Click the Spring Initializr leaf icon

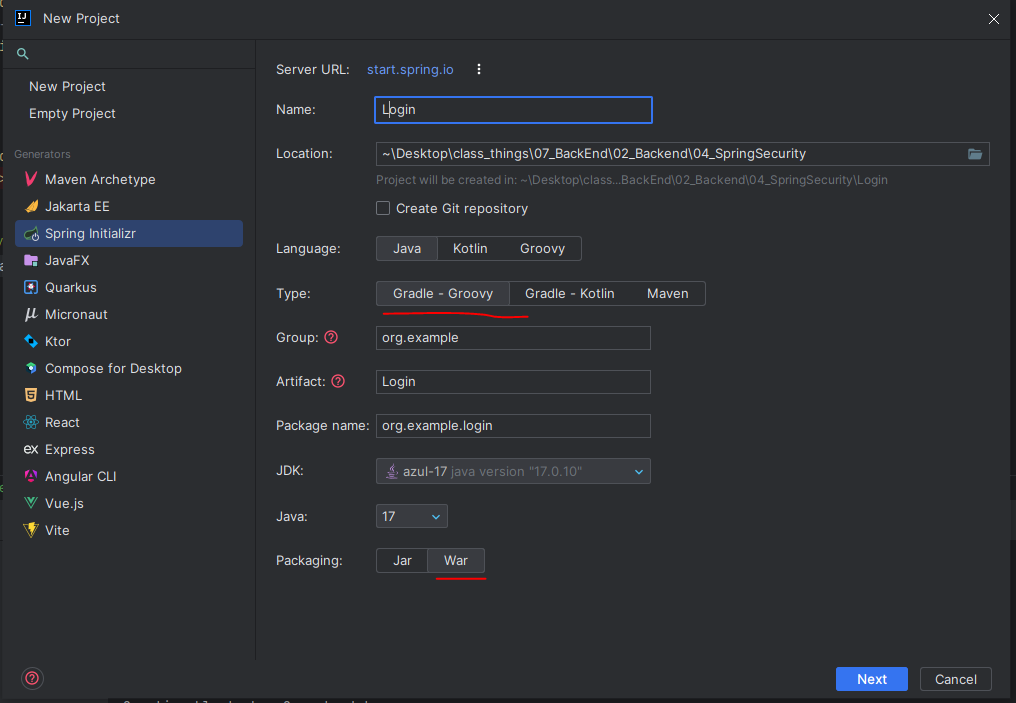(31, 233)
